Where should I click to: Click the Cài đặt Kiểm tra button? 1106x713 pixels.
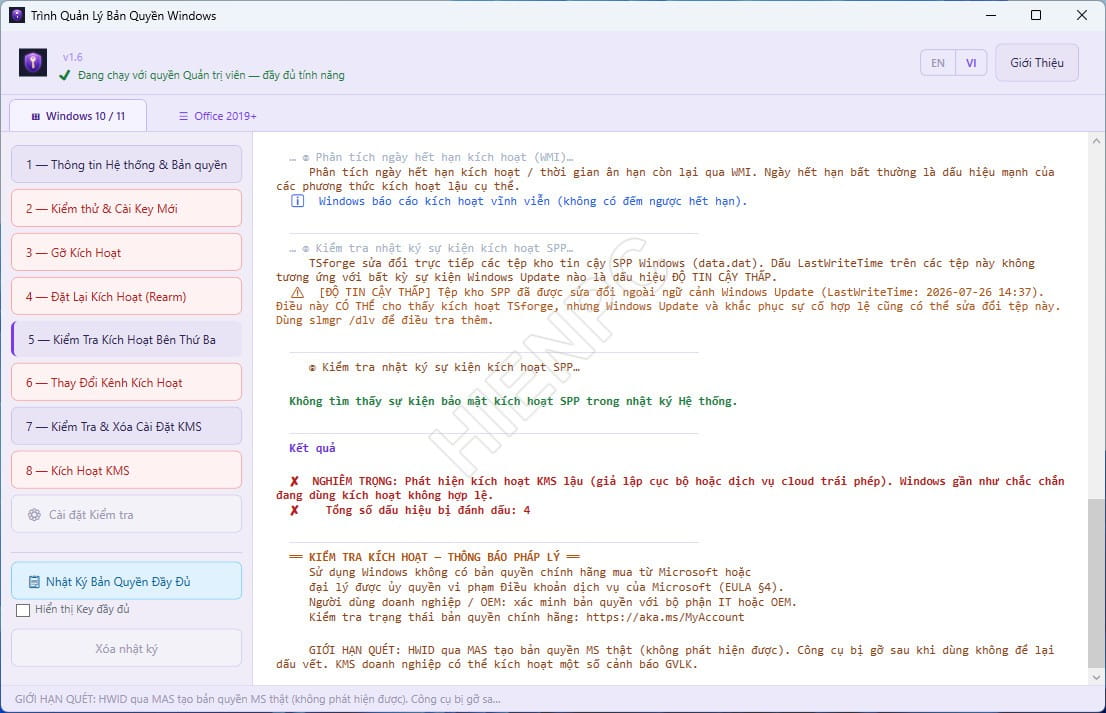tap(126, 514)
